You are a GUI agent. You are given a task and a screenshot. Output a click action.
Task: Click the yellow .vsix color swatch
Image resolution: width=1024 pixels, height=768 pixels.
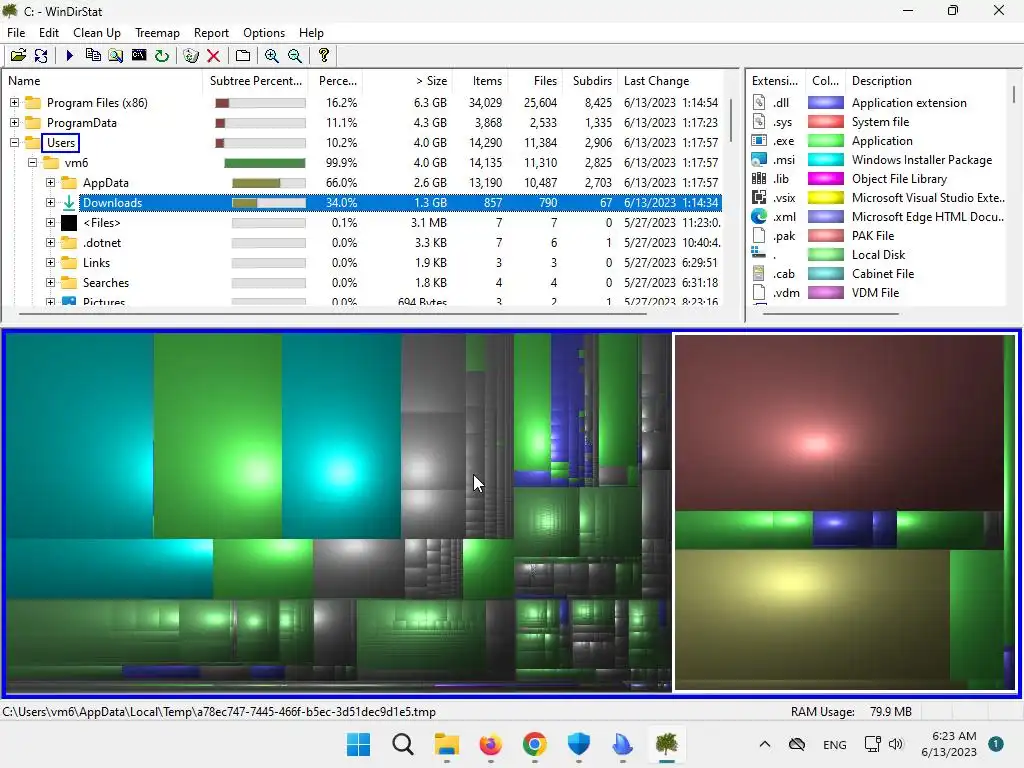pos(825,197)
